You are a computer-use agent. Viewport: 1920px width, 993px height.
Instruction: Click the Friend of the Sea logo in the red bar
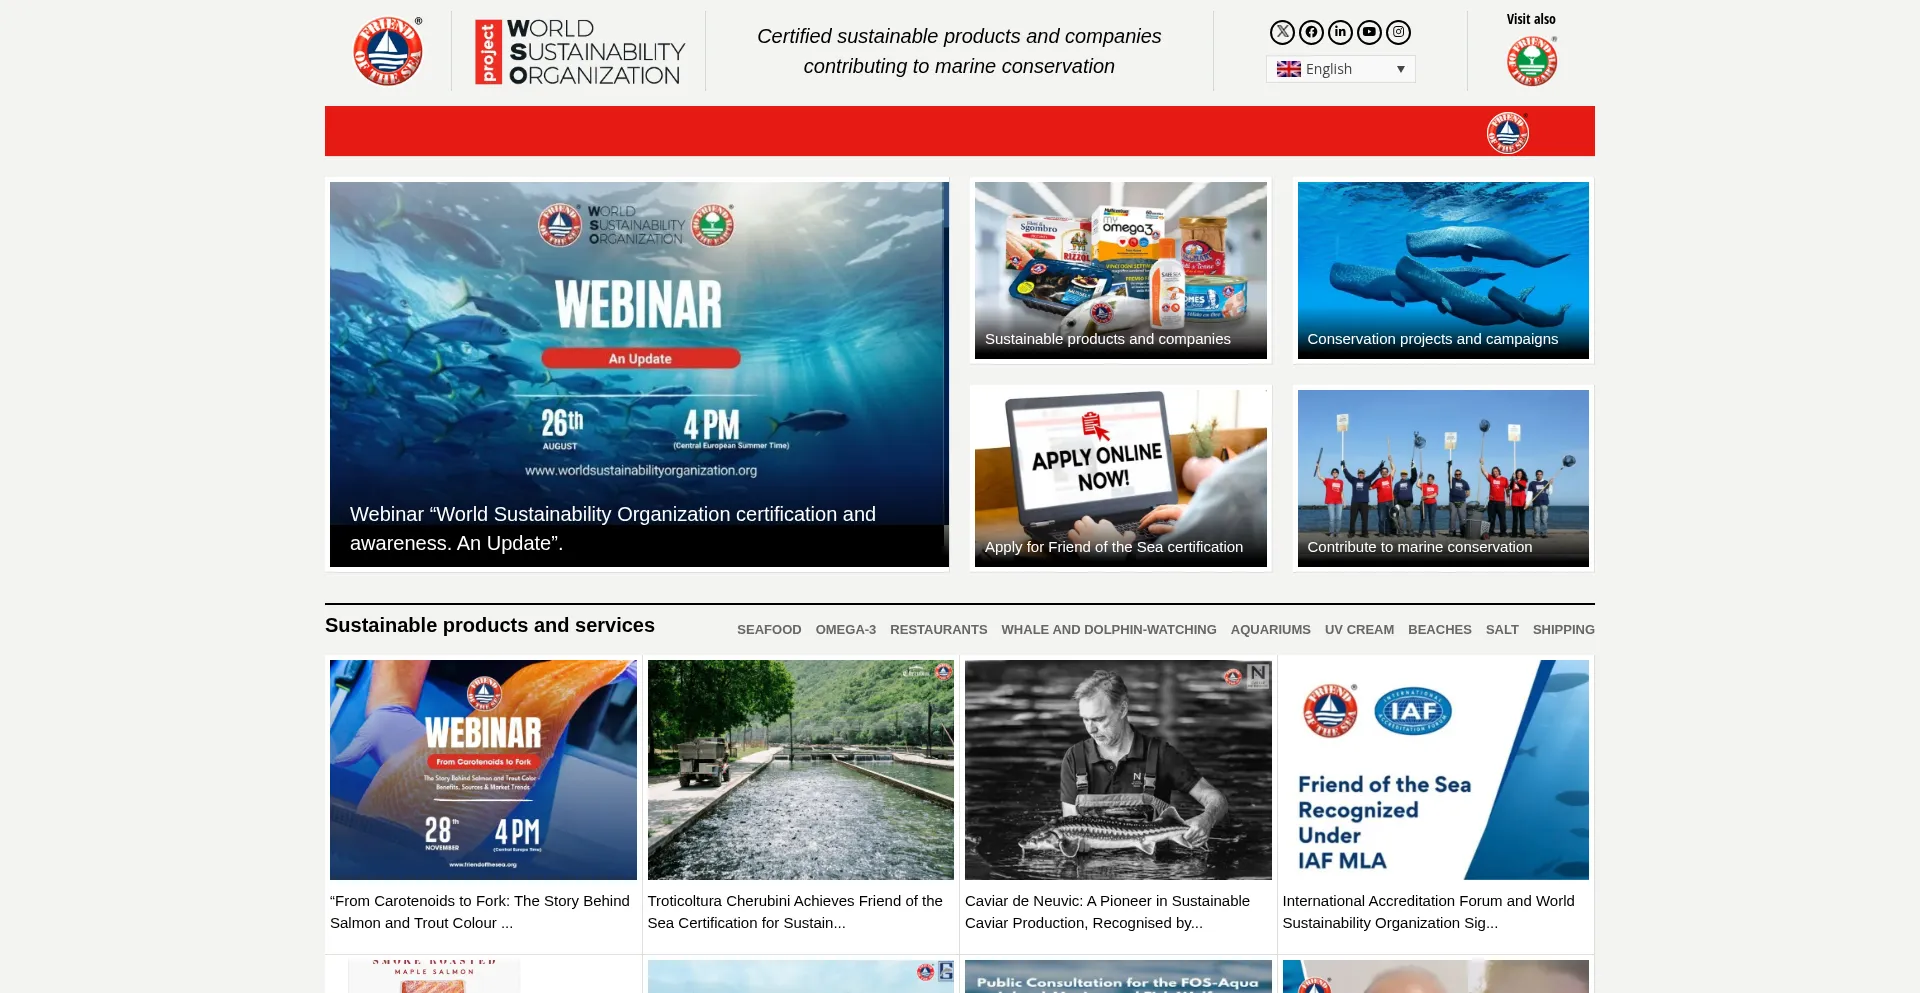pyautogui.click(x=1508, y=132)
